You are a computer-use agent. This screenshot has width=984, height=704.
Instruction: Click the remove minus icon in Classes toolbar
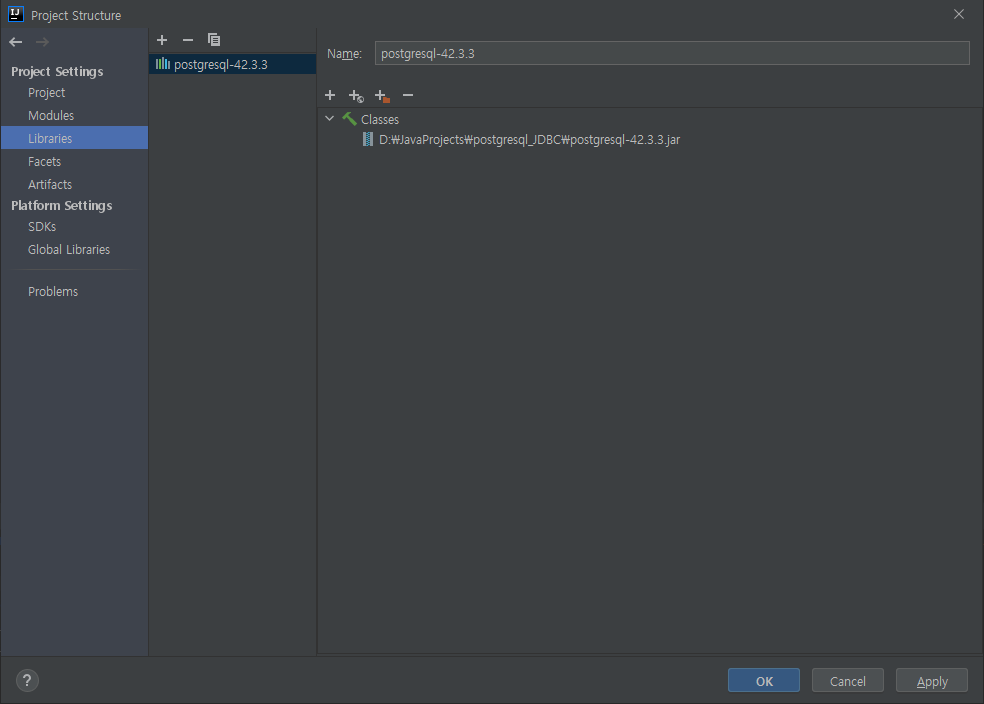[x=407, y=95]
